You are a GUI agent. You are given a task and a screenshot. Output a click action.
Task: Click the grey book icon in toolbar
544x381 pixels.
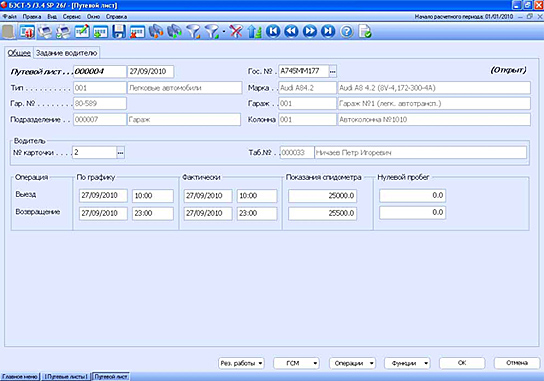[x=8, y=32]
